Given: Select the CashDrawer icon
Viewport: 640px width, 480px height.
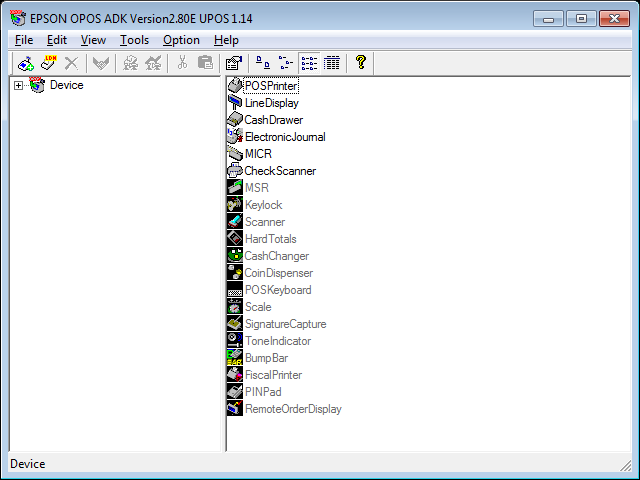Looking at the screenshot, I should click(235, 120).
